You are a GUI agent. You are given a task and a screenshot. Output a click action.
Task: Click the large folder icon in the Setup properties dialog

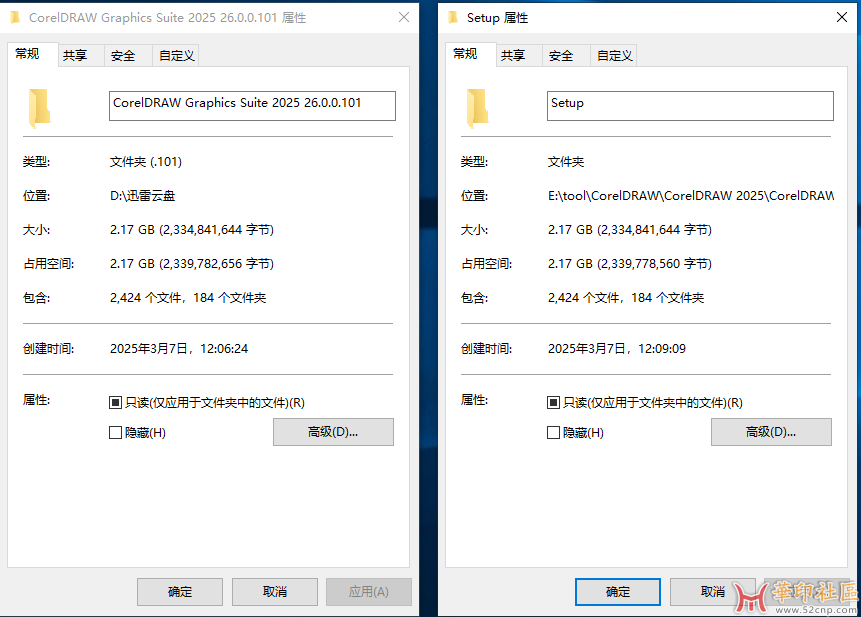pyautogui.click(x=477, y=108)
